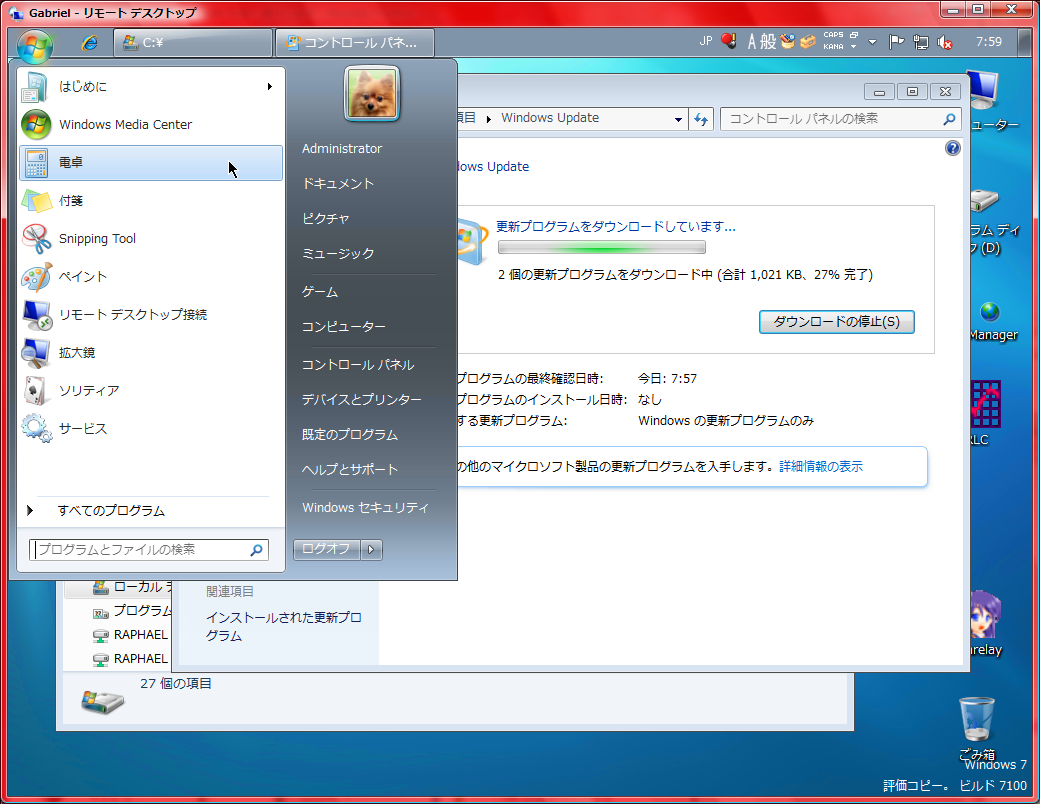
Task: Click the network tray icon
Action: pyautogui.click(x=921, y=42)
